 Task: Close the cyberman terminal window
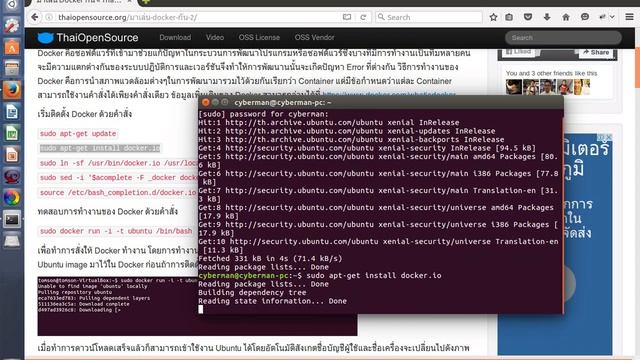point(206,102)
